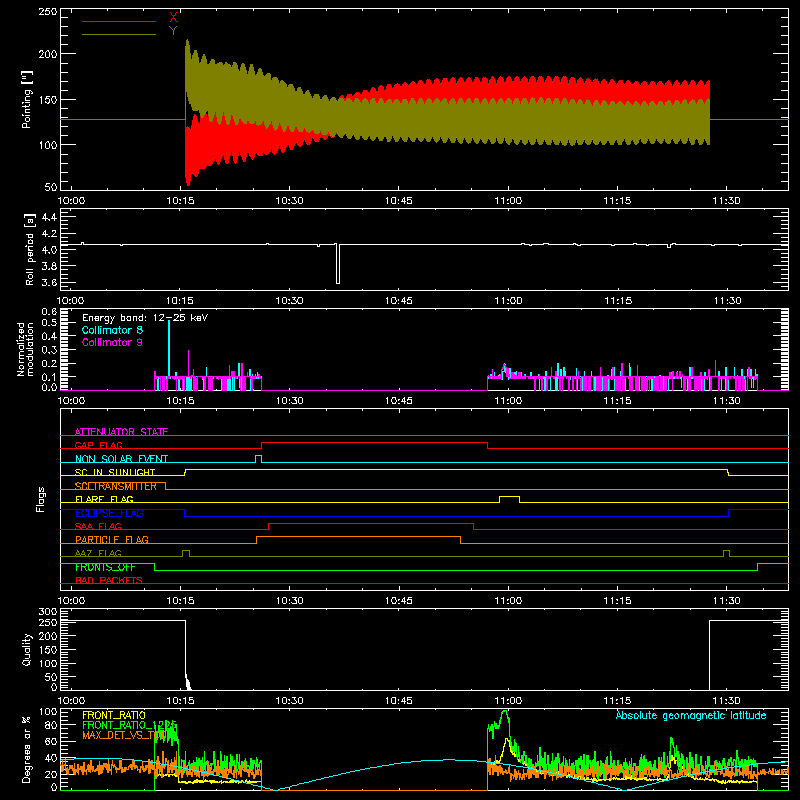This screenshot has height=800, width=800.
Task: Select the green FRONT_RATIO_1225 legend entry
Action: coord(130,725)
